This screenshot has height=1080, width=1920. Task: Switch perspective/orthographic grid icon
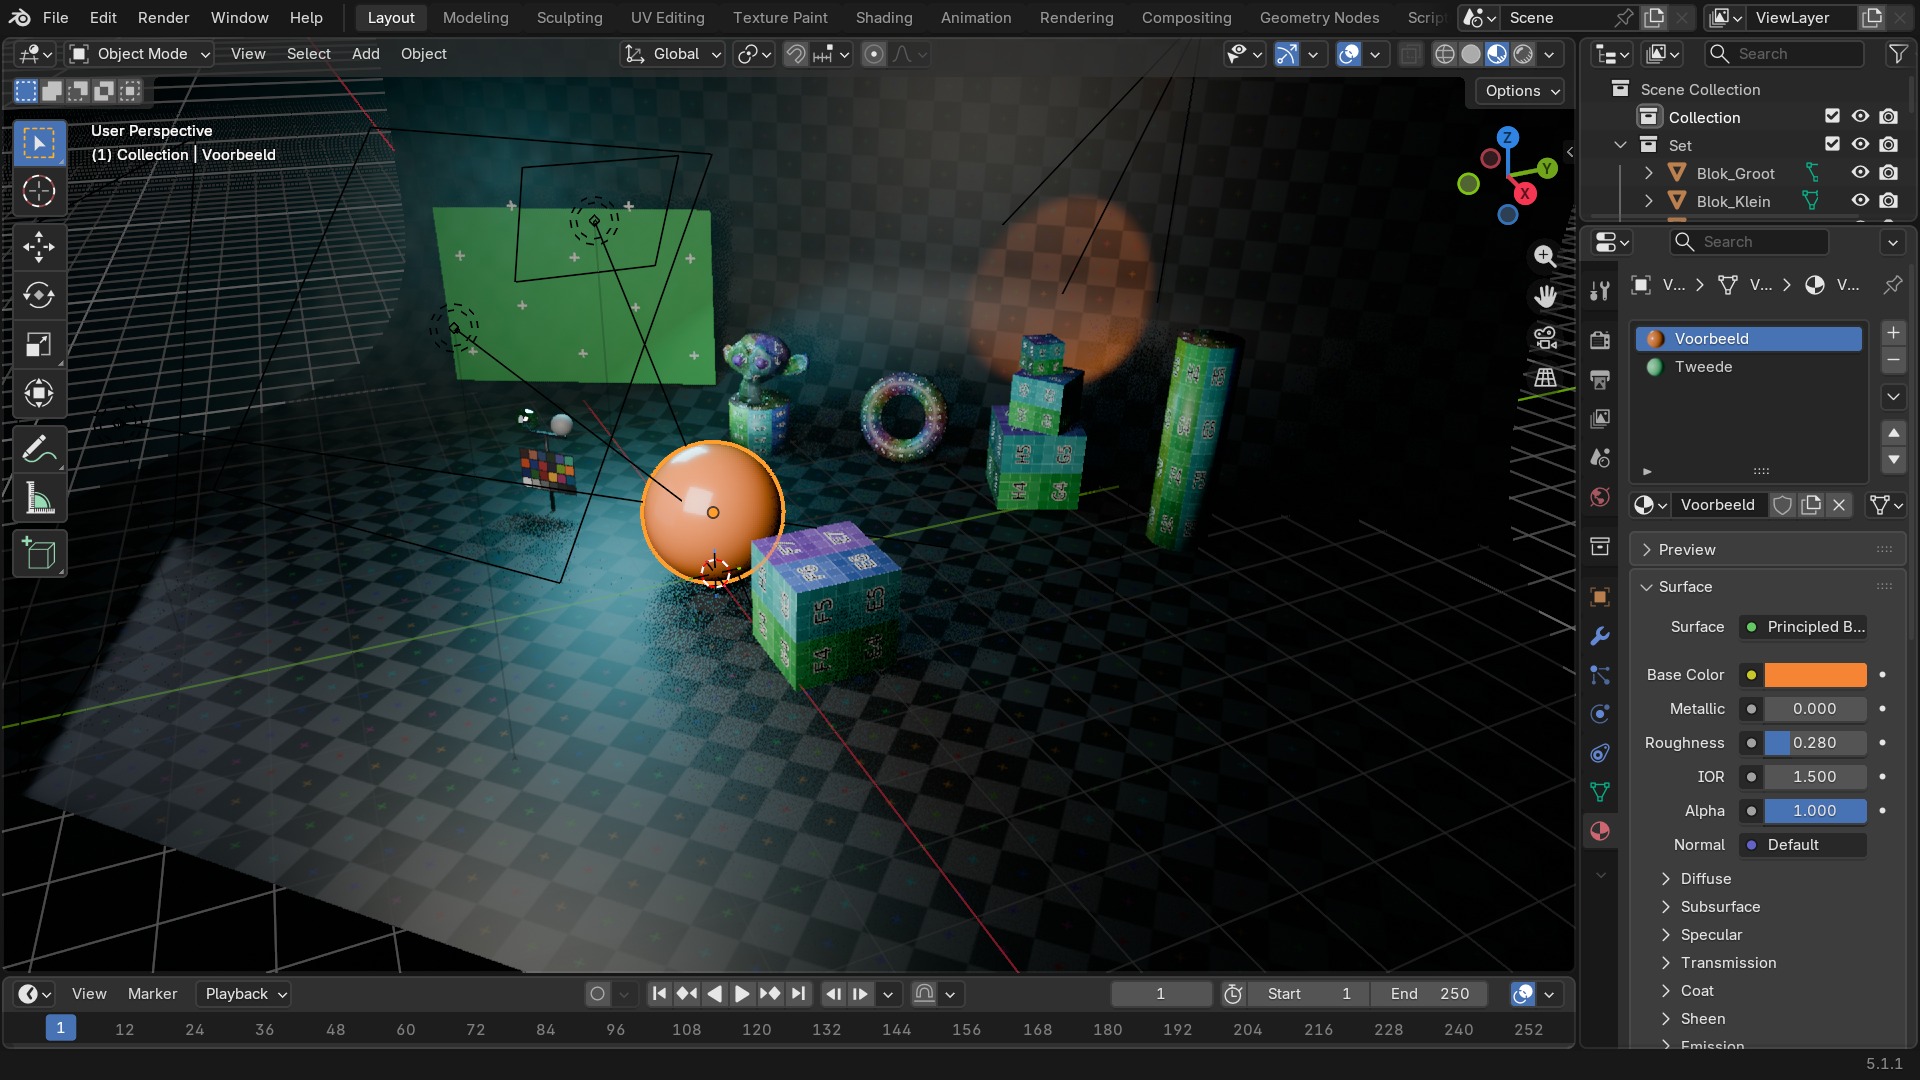(1545, 377)
